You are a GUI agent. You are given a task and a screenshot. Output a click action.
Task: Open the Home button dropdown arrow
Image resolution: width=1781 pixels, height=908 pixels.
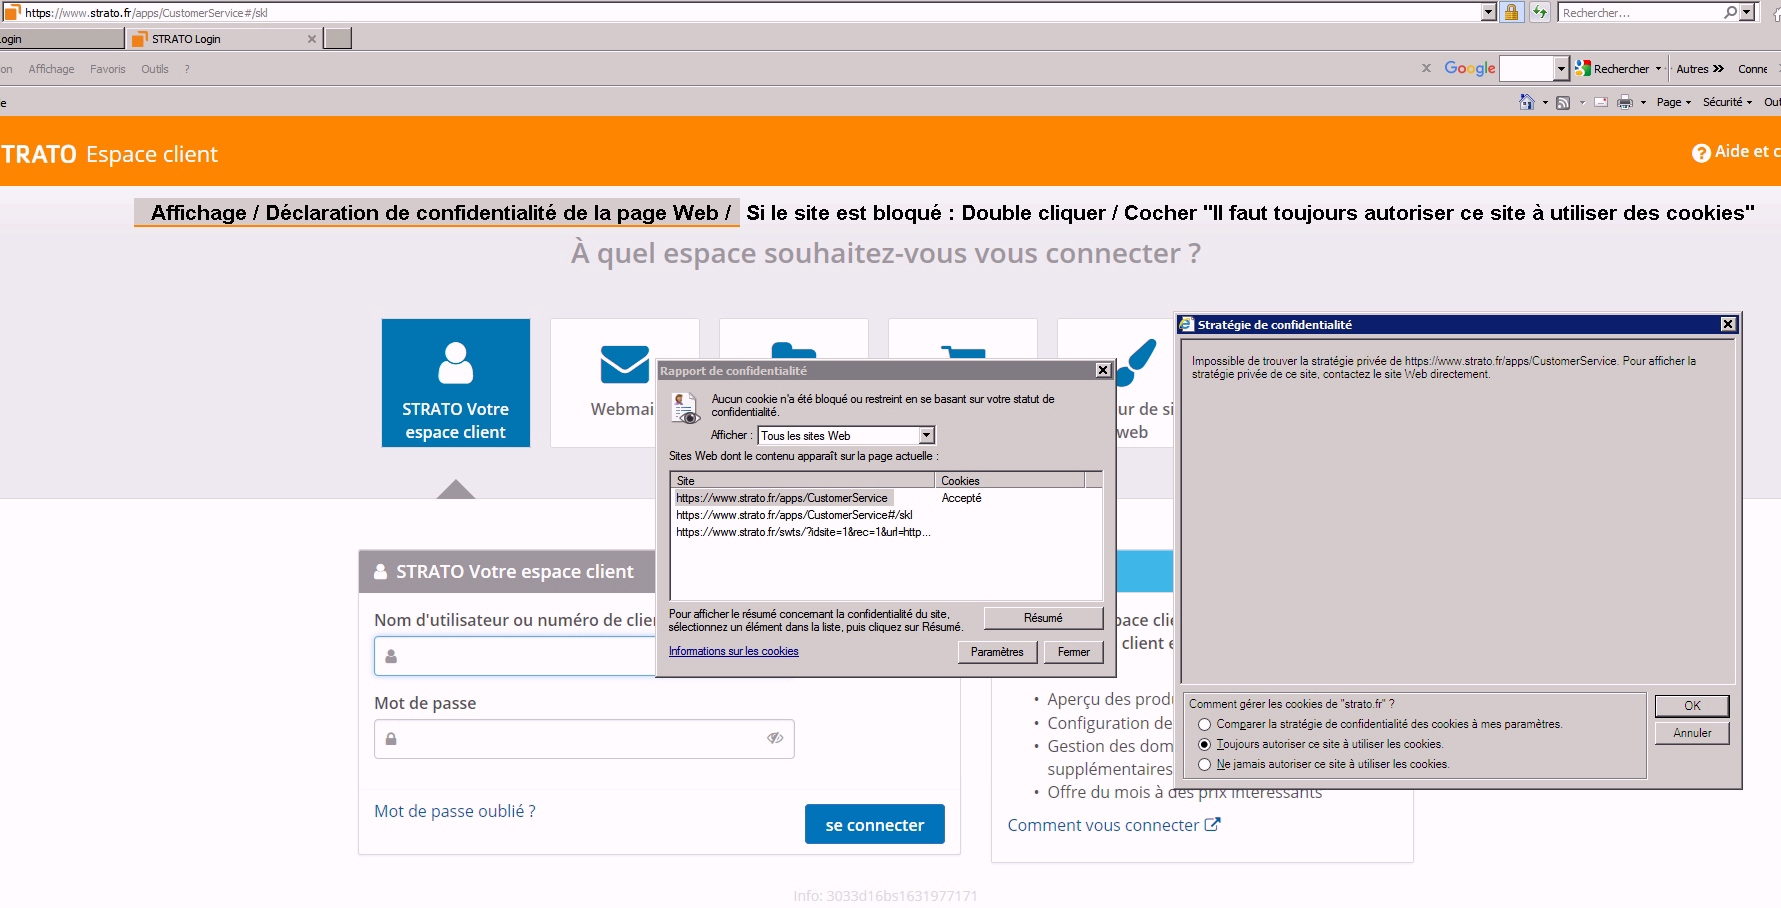click(1545, 102)
